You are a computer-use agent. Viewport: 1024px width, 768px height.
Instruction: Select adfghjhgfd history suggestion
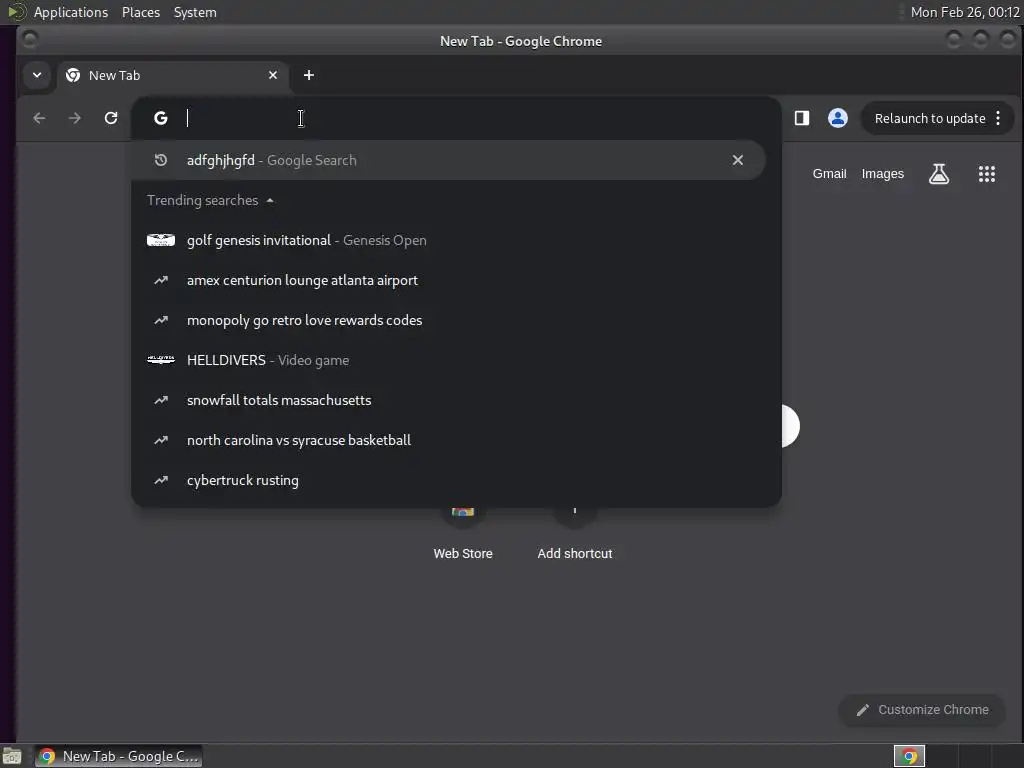pyautogui.click(x=448, y=160)
